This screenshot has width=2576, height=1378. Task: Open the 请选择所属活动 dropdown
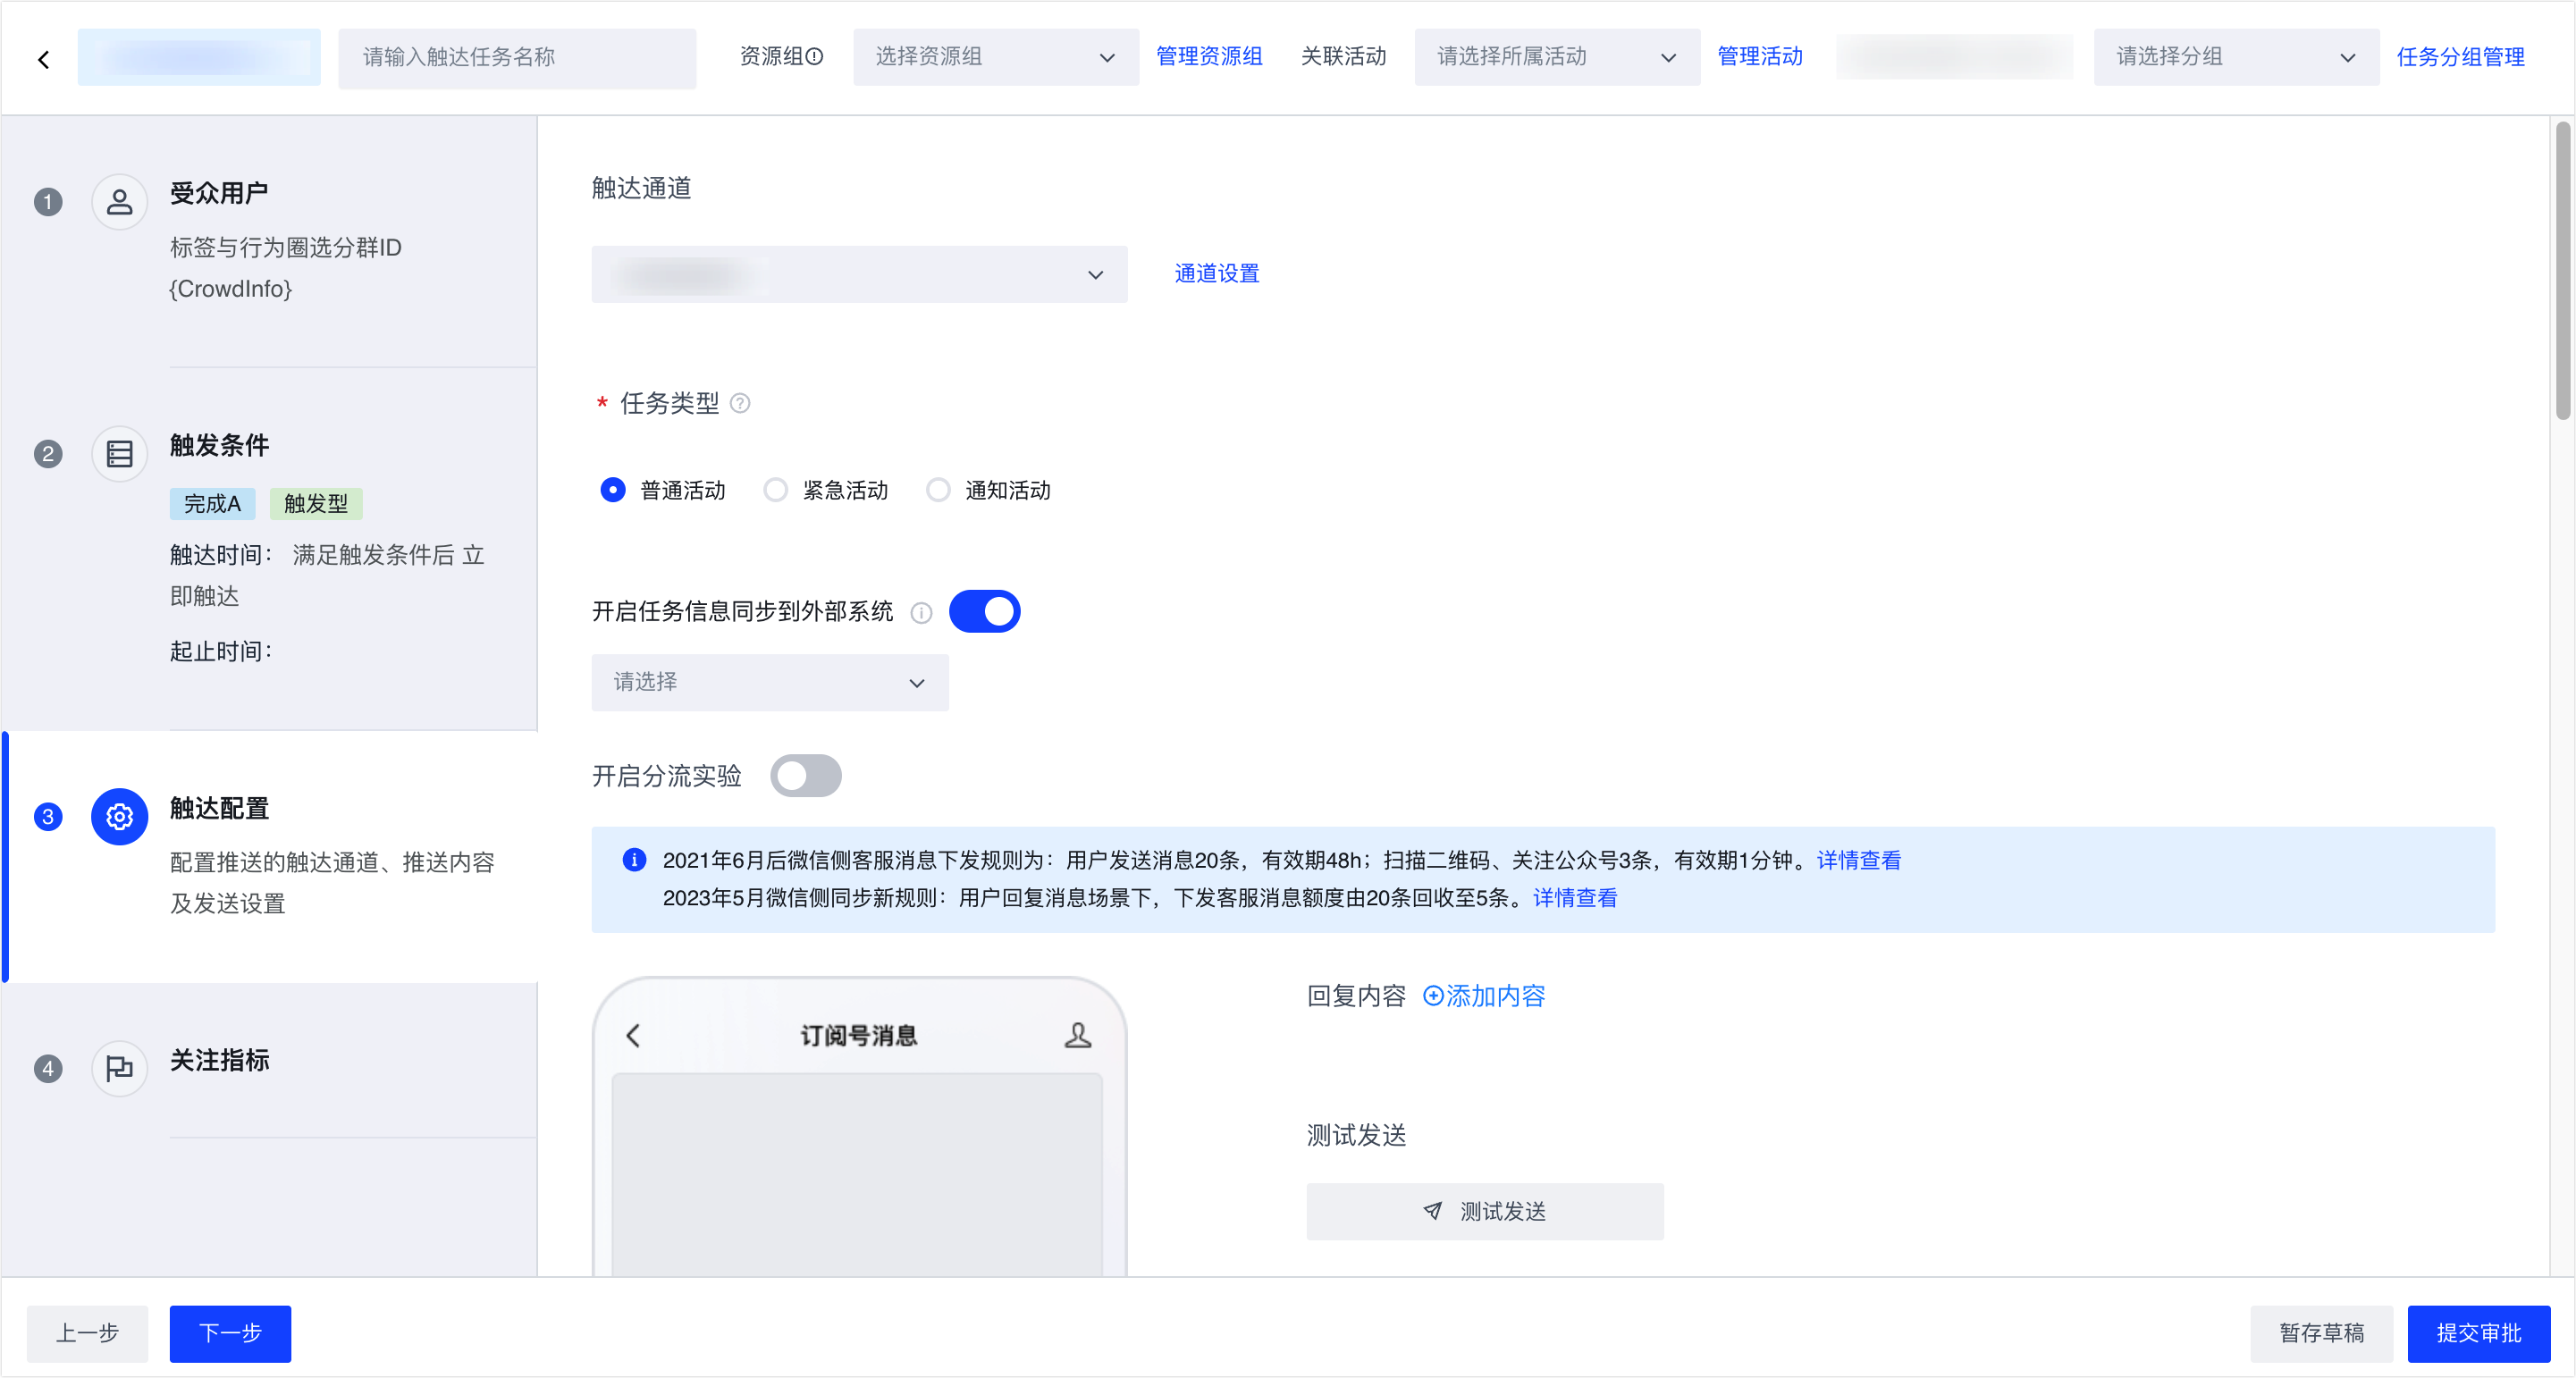(1556, 57)
